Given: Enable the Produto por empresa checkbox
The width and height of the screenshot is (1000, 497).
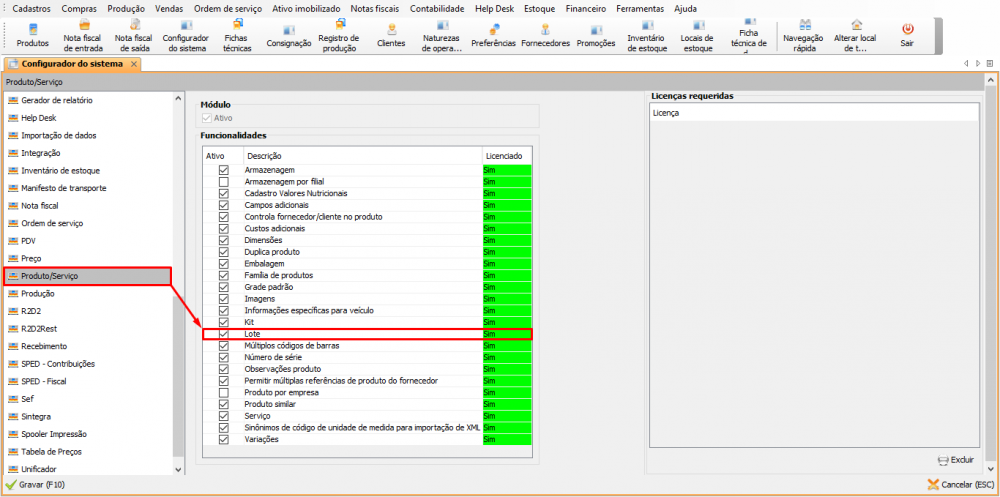Looking at the screenshot, I should pos(223,393).
